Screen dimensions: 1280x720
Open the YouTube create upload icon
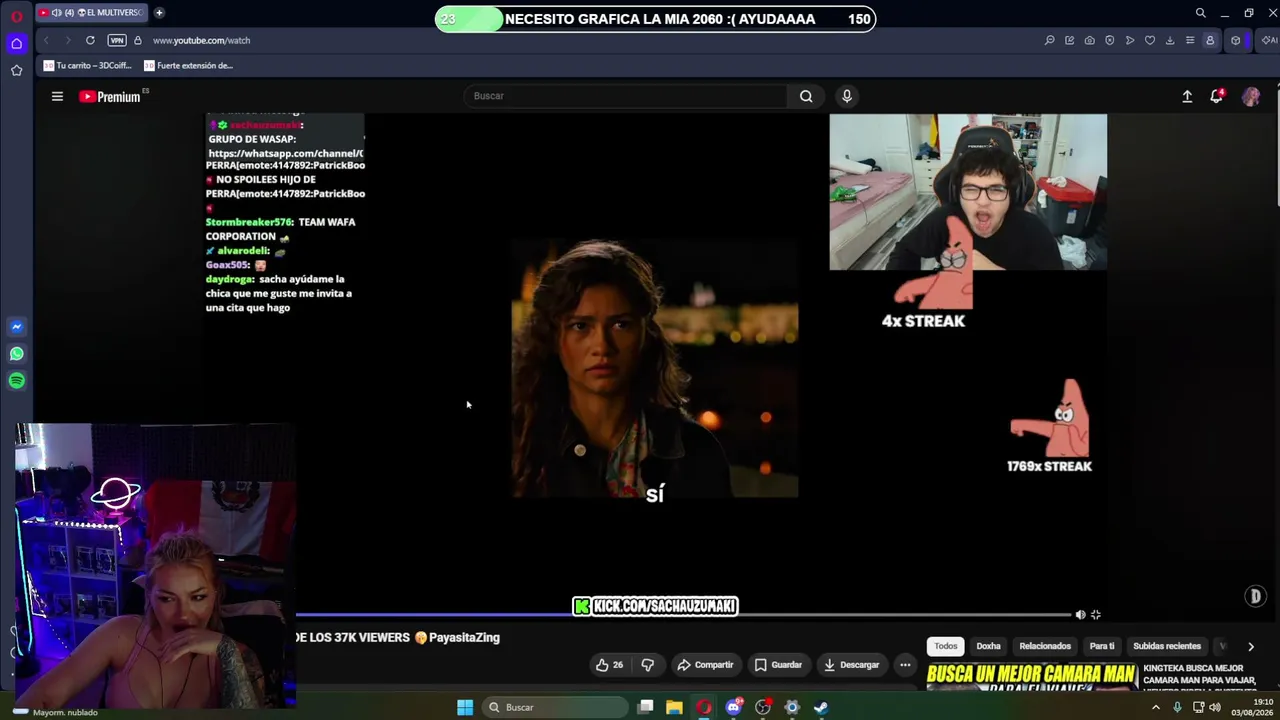[x=1187, y=96]
